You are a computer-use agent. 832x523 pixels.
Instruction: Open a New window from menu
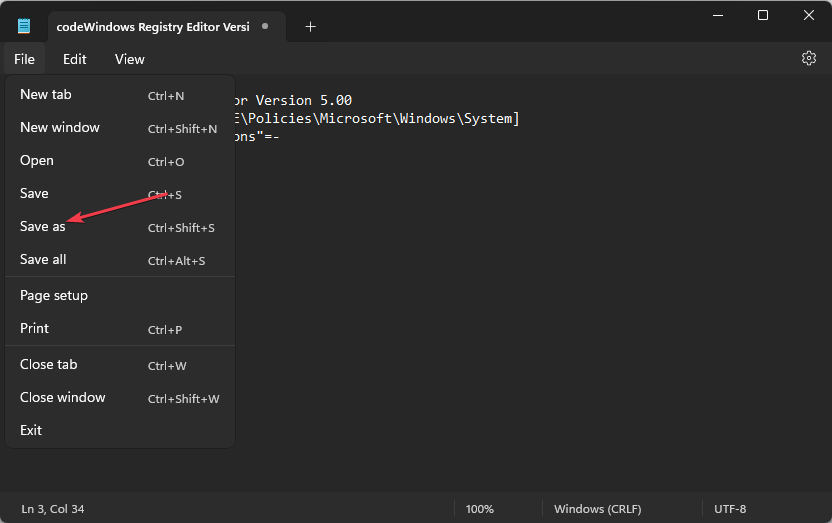coord(60,128)
